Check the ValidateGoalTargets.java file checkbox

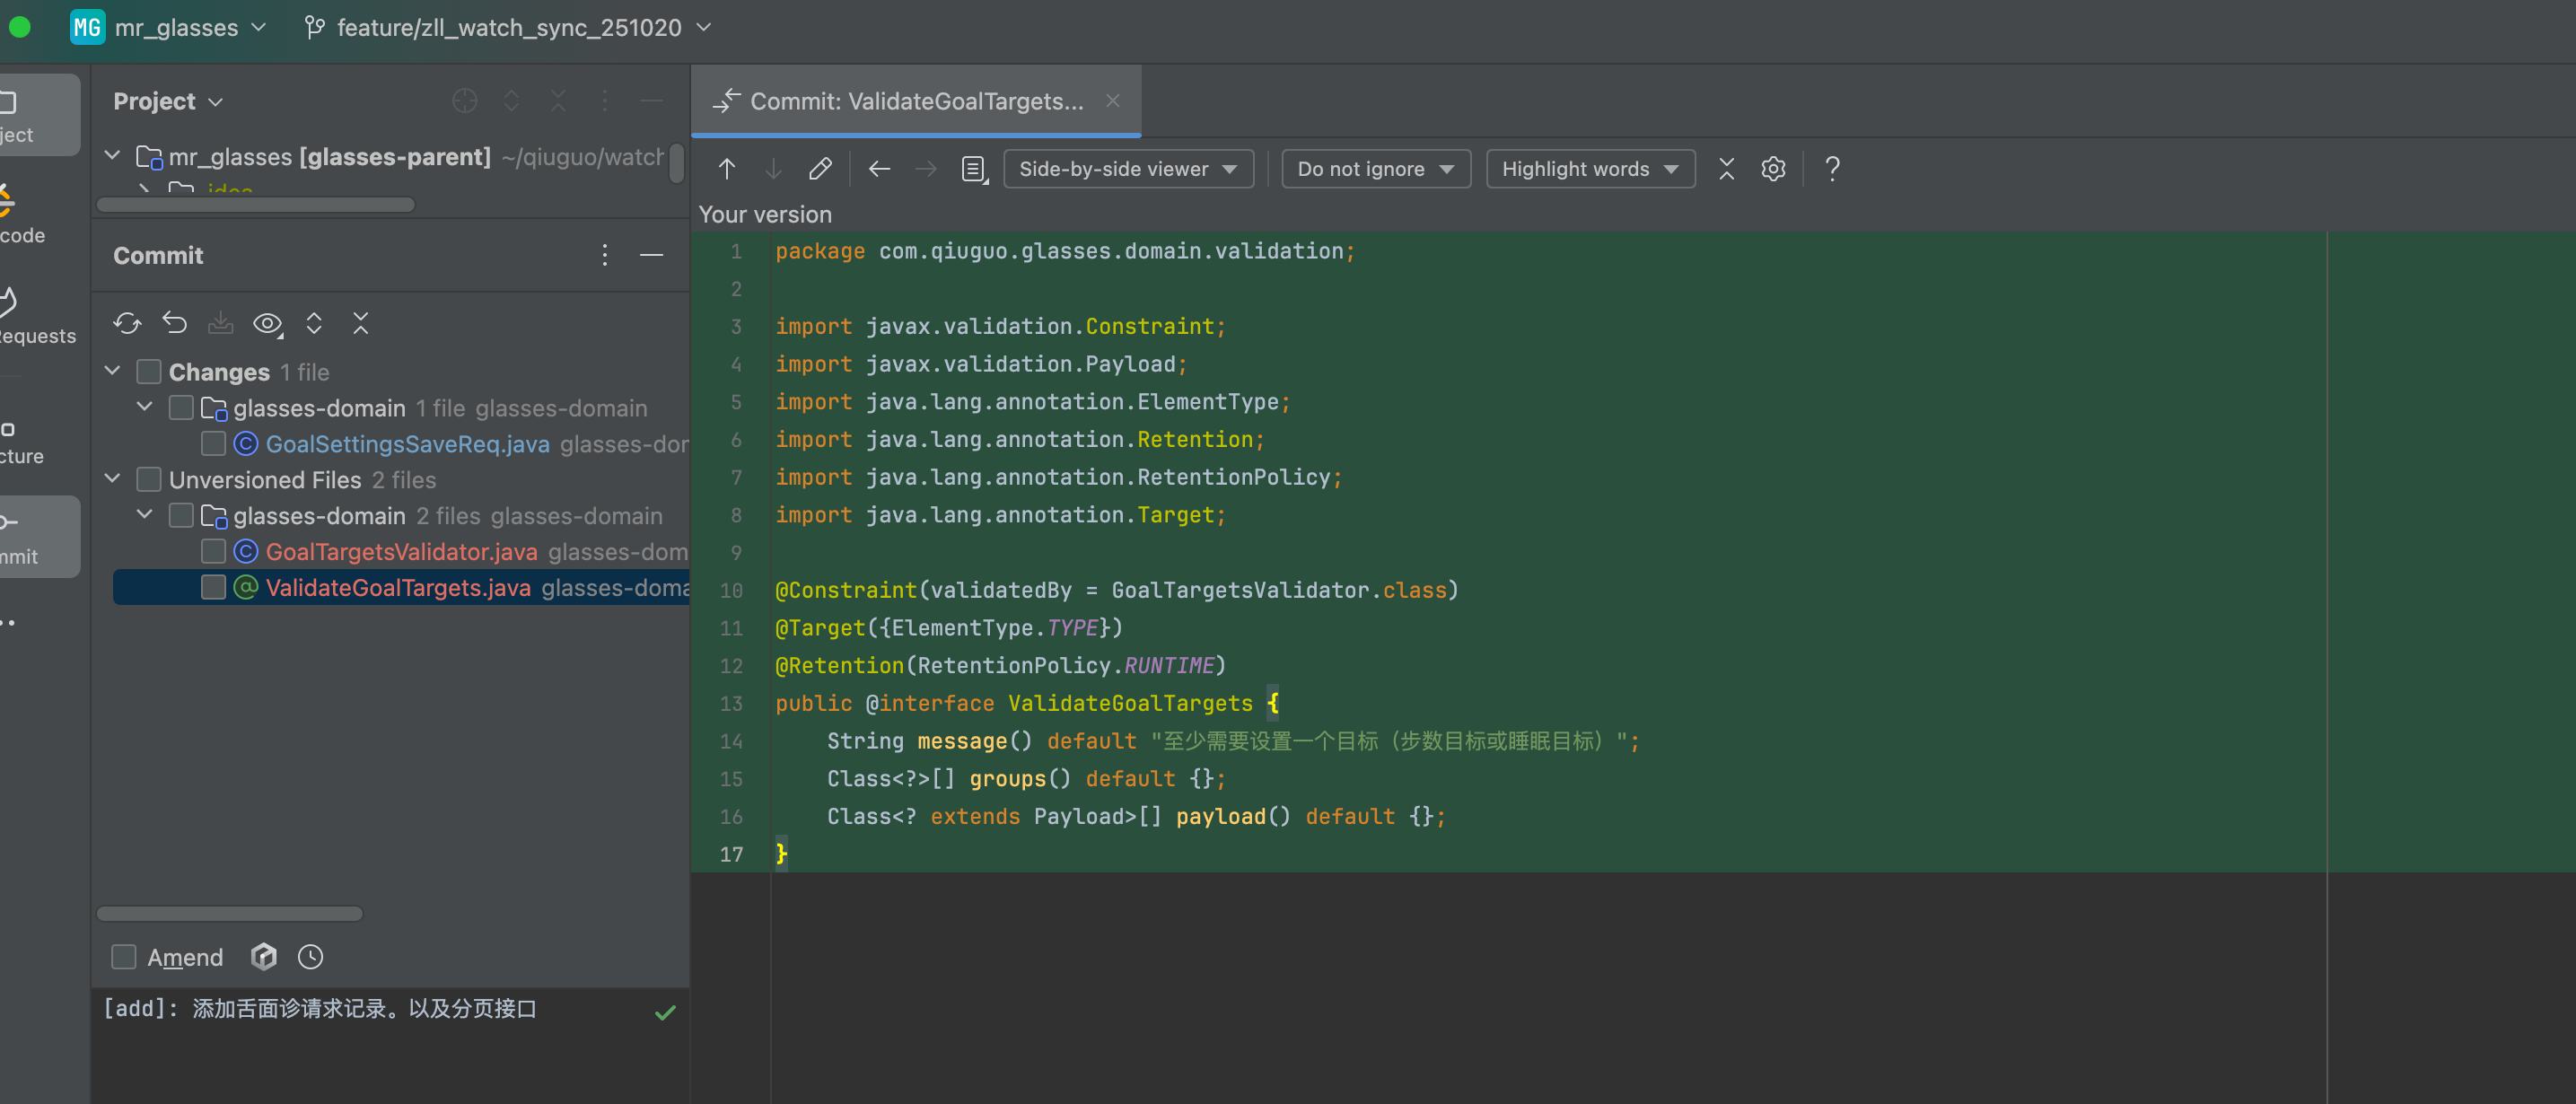pos(213,587)
